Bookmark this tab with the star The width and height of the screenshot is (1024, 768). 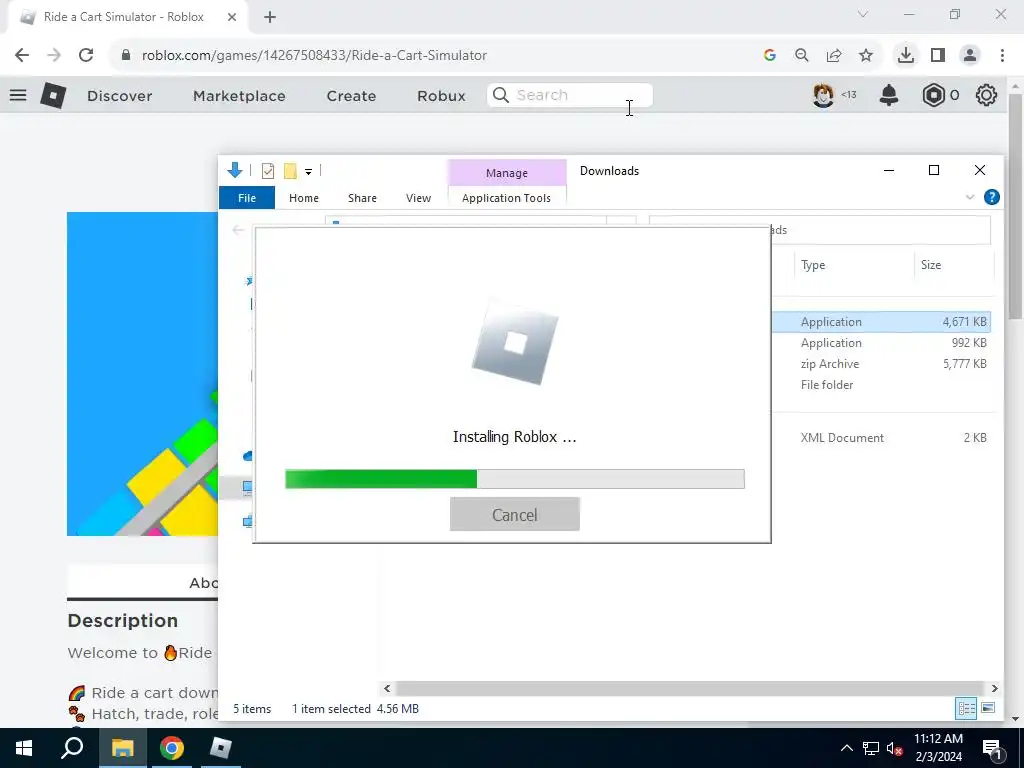[866, 56]
